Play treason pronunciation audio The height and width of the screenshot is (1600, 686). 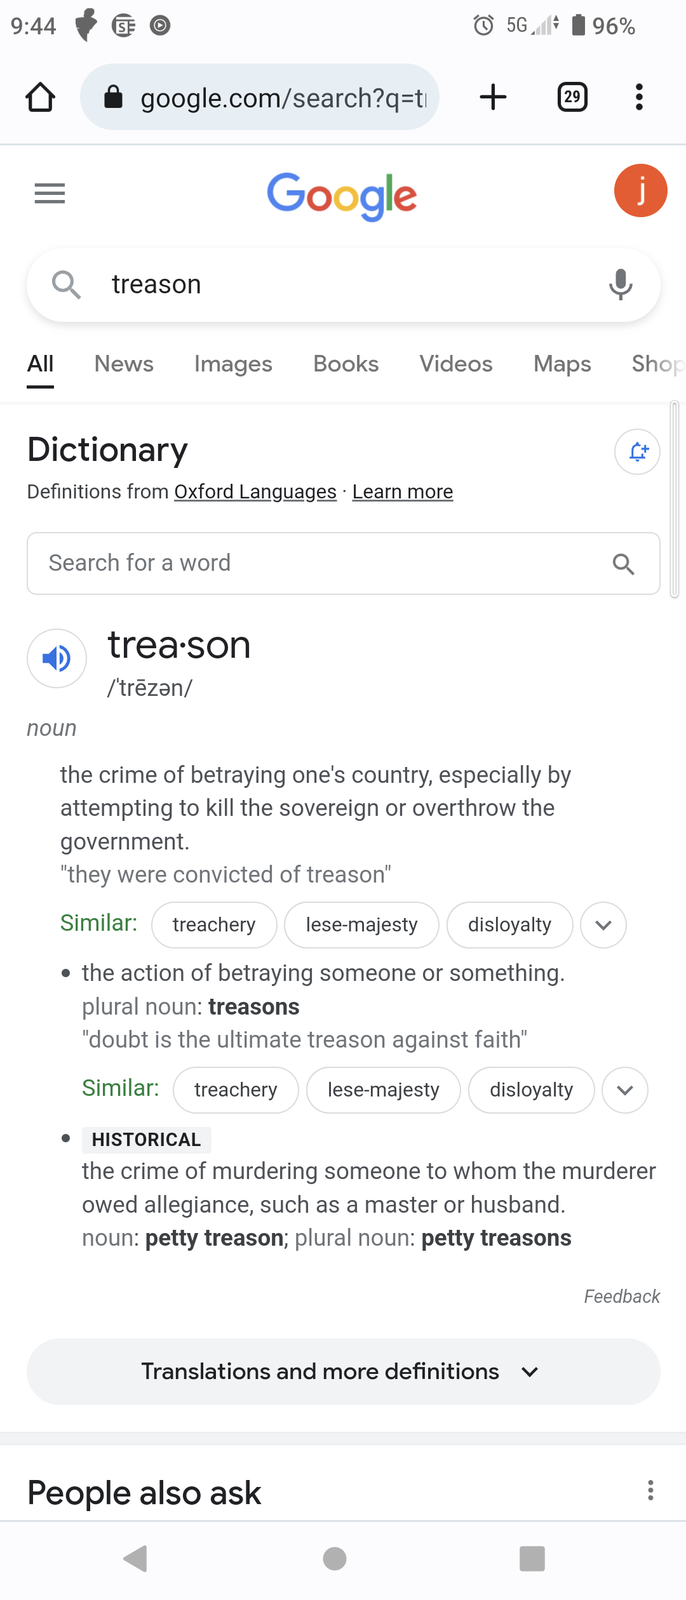coord(57,658)
